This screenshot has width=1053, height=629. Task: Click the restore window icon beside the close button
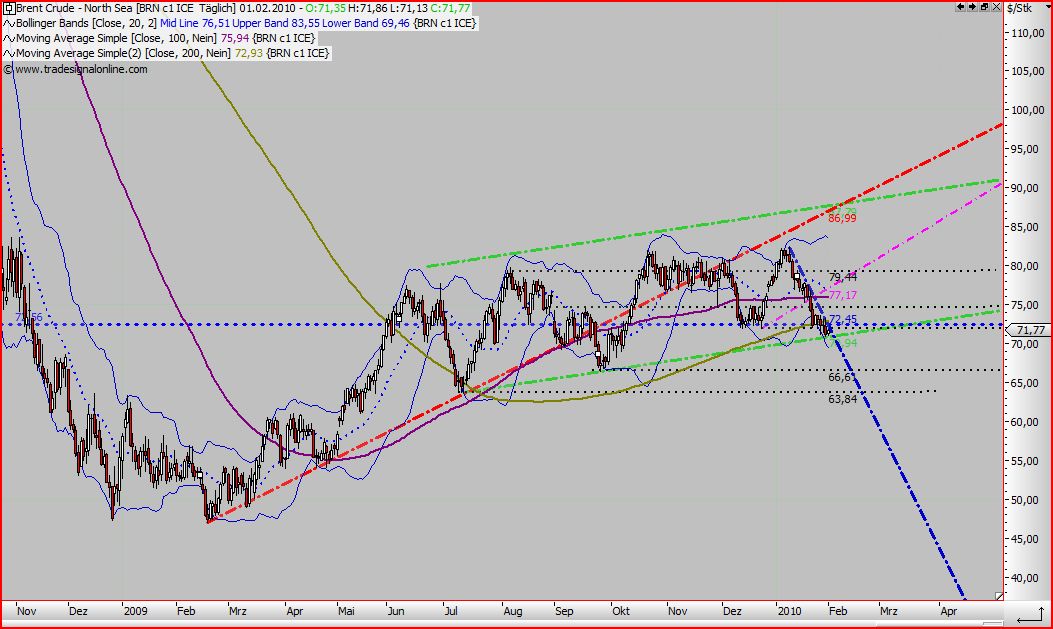984,7
